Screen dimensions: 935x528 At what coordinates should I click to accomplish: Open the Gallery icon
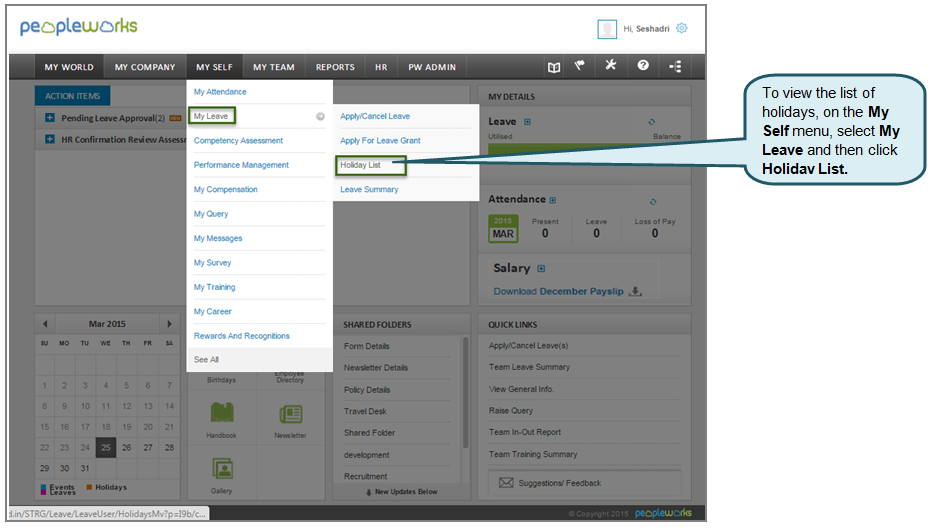click(222, 469)
